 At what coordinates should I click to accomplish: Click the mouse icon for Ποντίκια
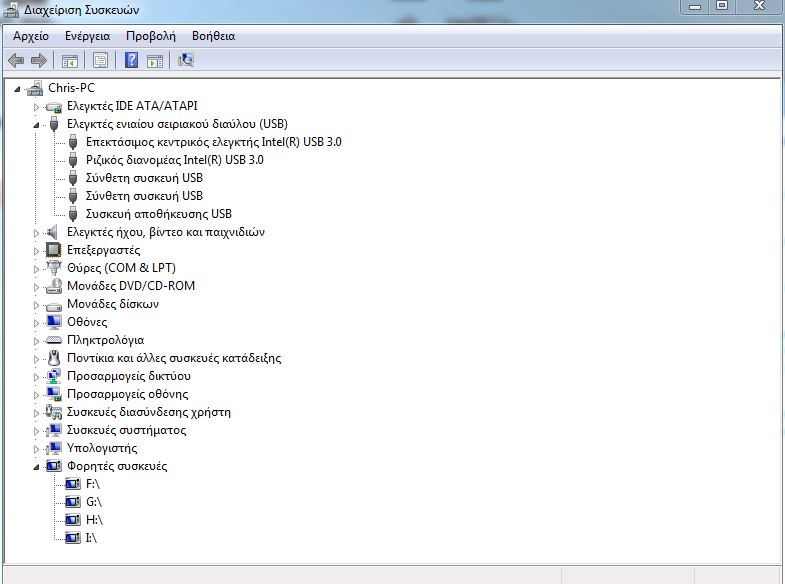point(54,358)
